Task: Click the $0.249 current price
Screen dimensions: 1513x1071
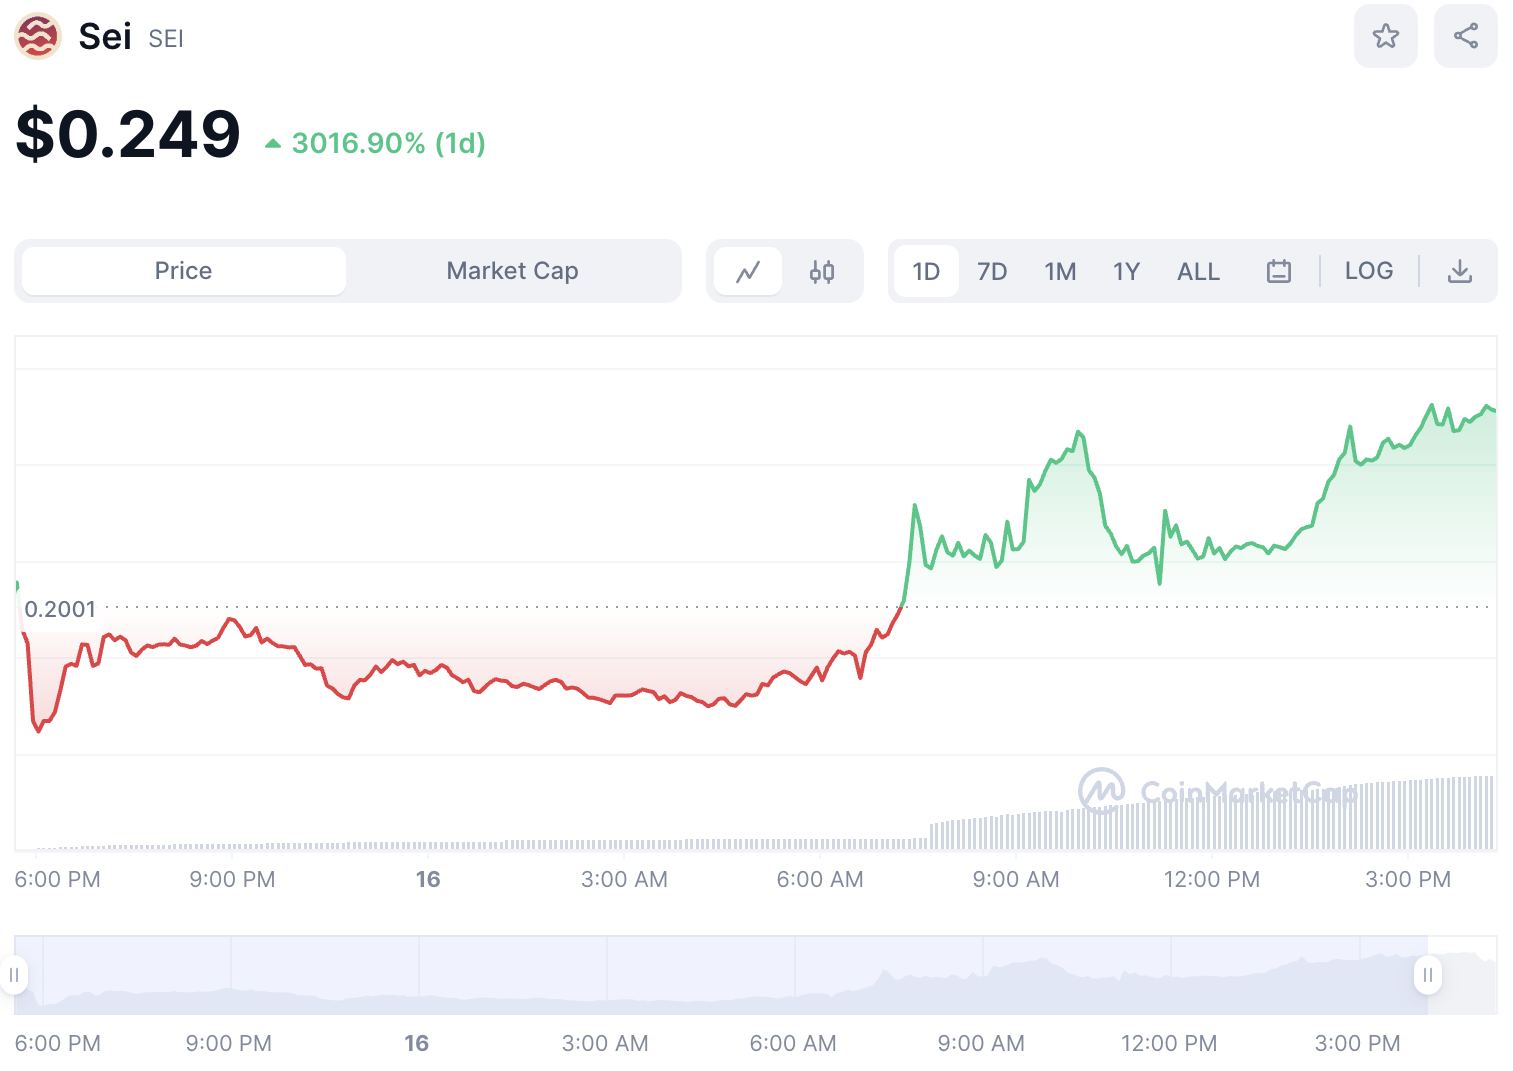Action: [128, 134]
